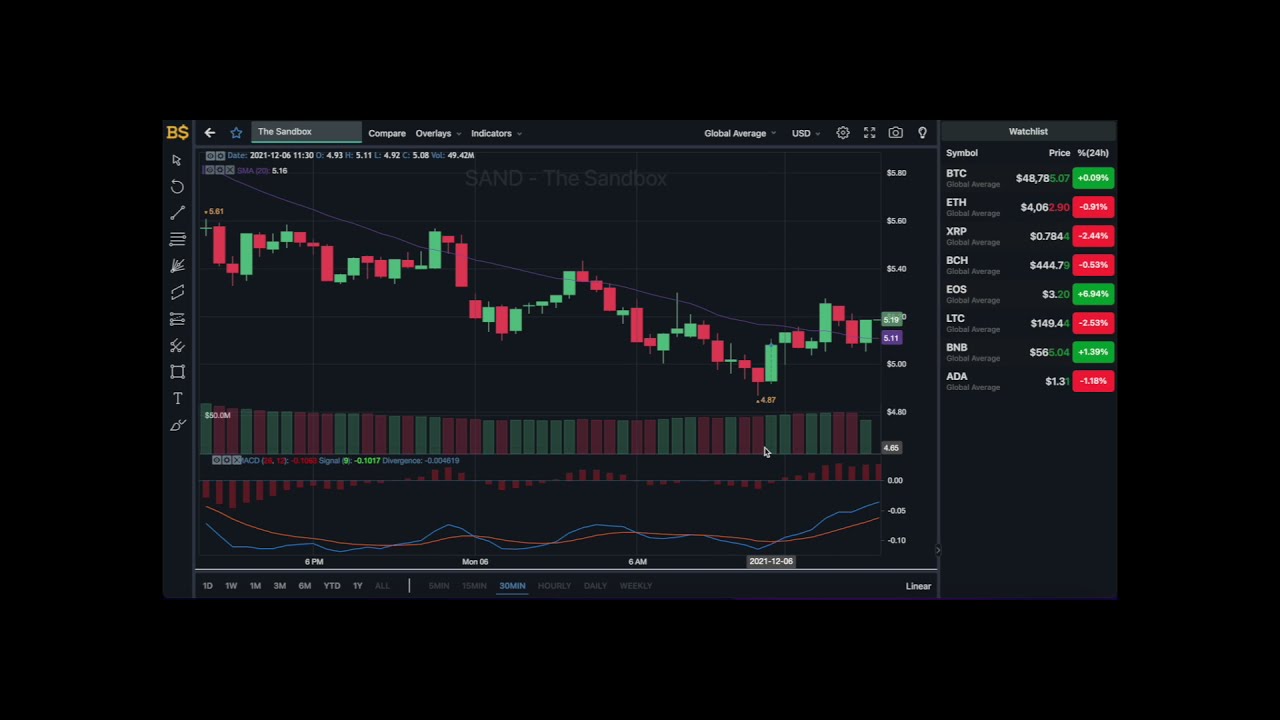Screen dimensions: 1280x720
Task: Open BCH in the watchlist
Action: (1030, 265)
